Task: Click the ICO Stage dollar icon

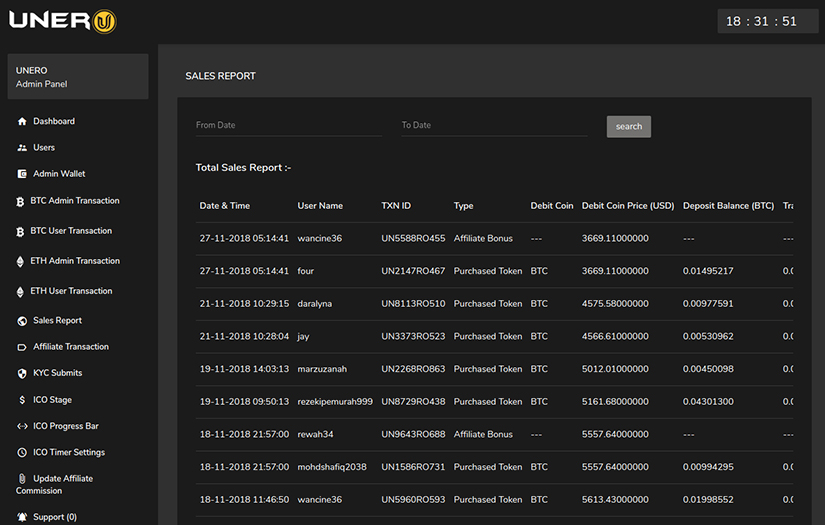Action: click(x=22, y=400)
